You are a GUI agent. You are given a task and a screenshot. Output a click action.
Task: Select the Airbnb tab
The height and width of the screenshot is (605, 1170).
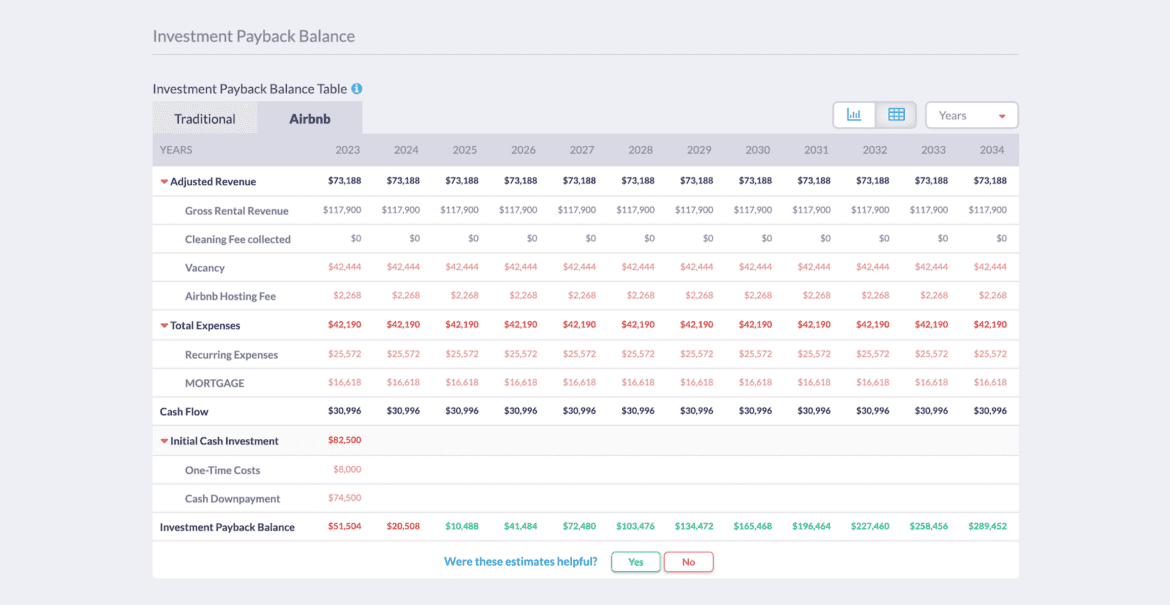[310, 119]
